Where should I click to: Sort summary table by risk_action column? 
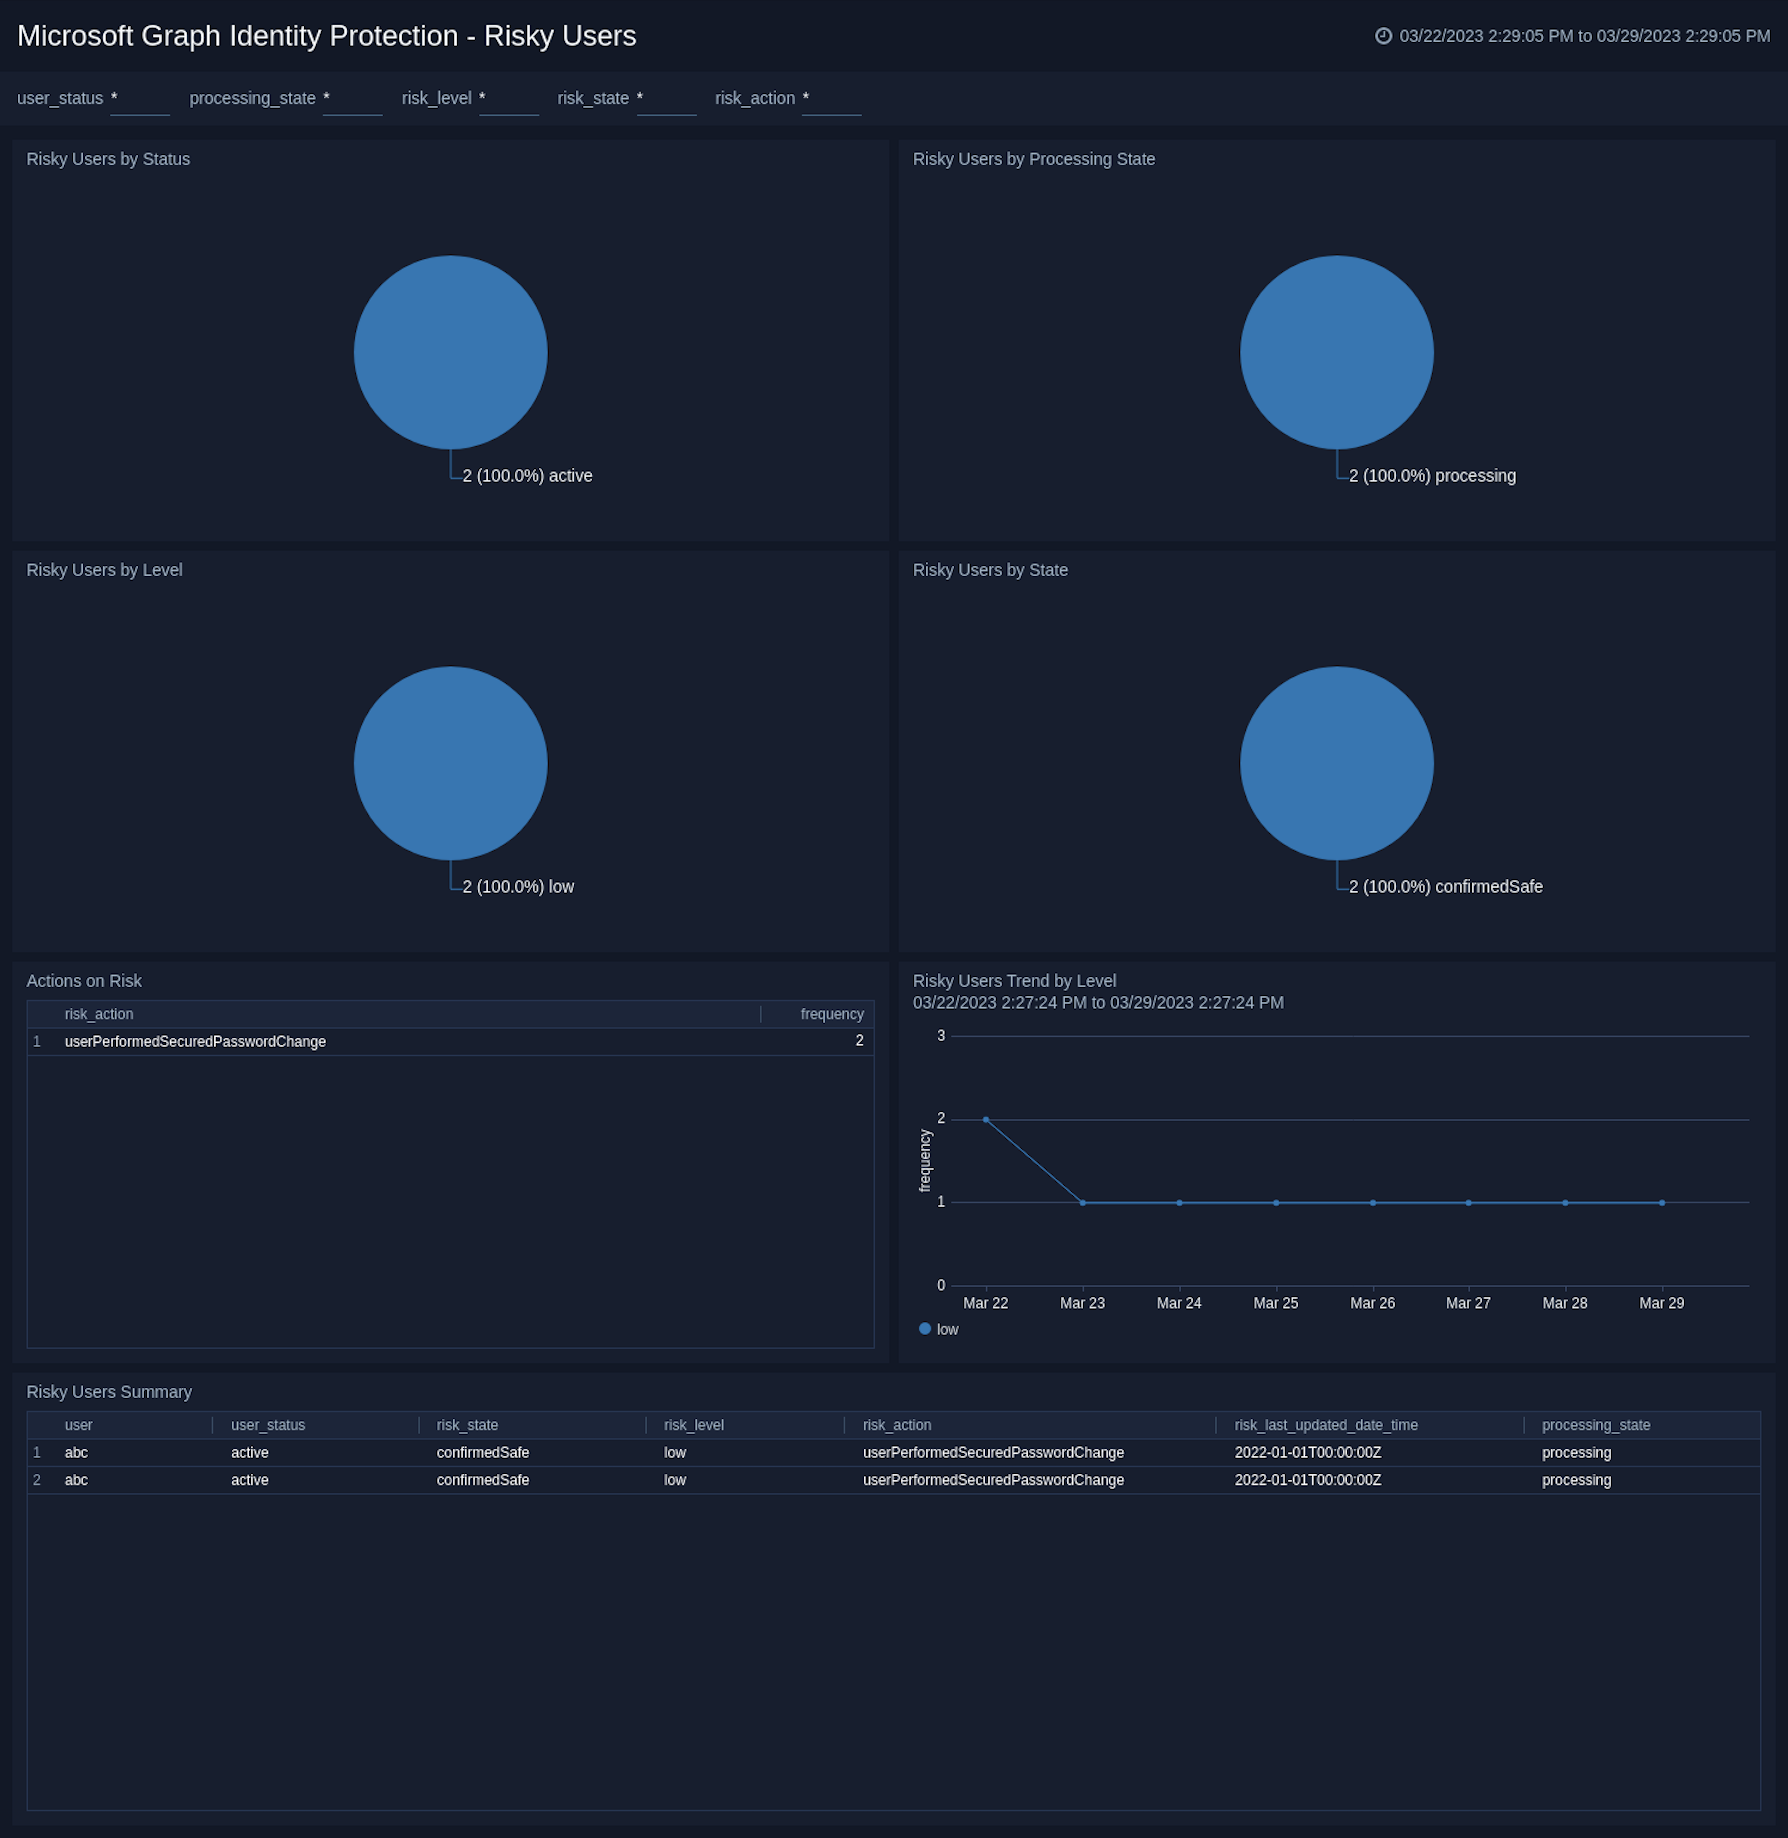pyautogui.click(x=897, y=1425)
